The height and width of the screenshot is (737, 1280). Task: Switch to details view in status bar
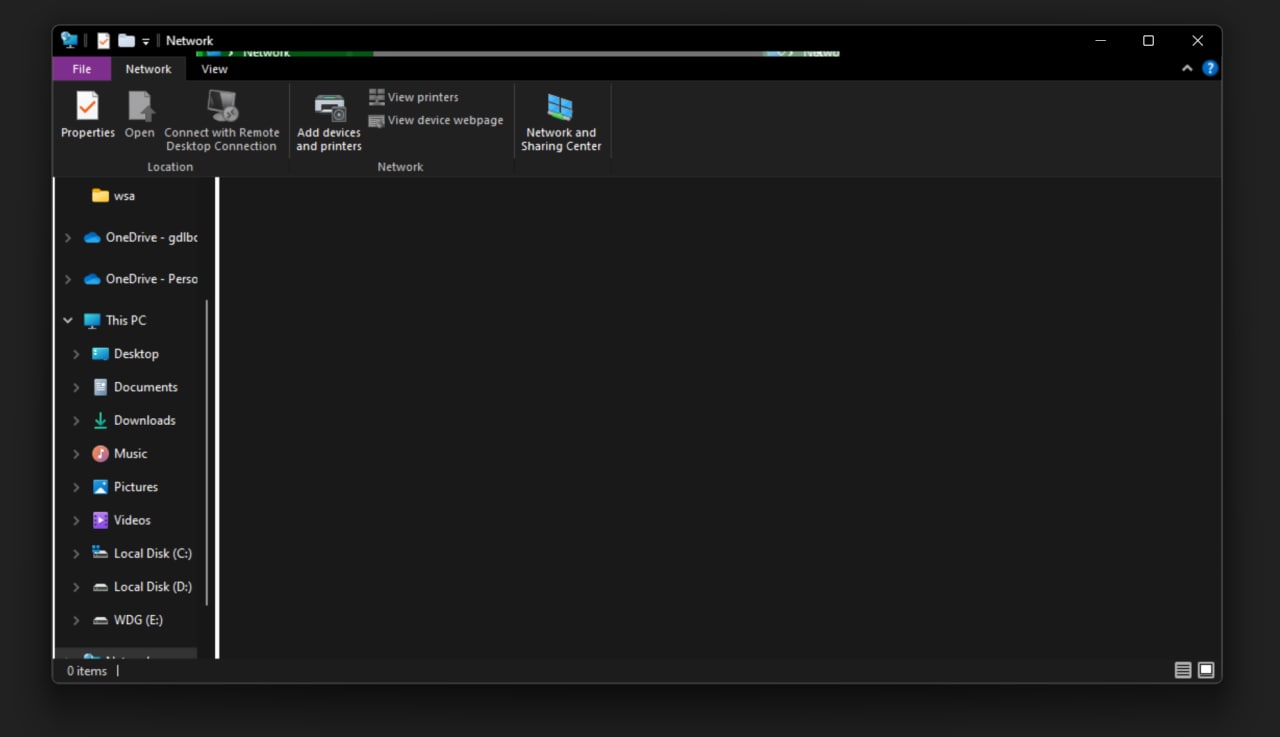pyautogui.click(x=1183, y=670)
